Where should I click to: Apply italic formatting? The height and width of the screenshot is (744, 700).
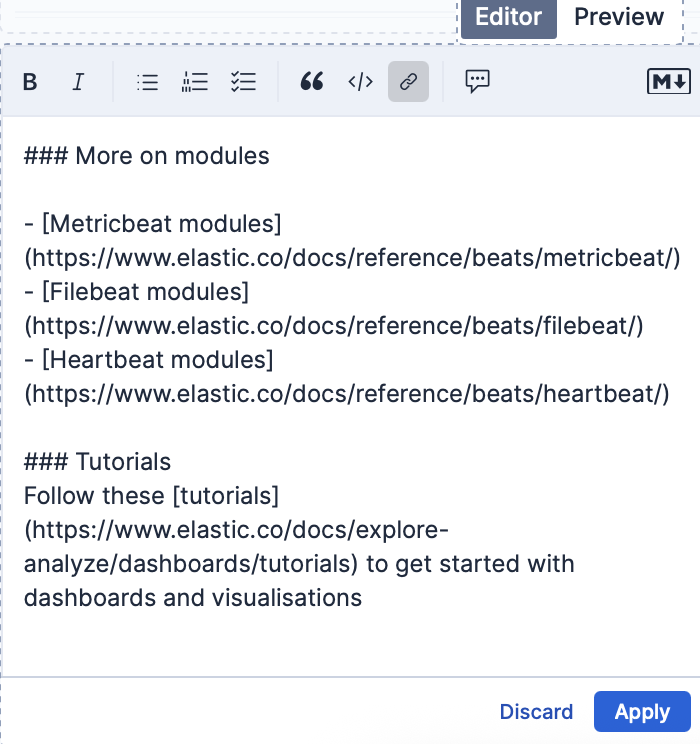(x=78, y=82)
